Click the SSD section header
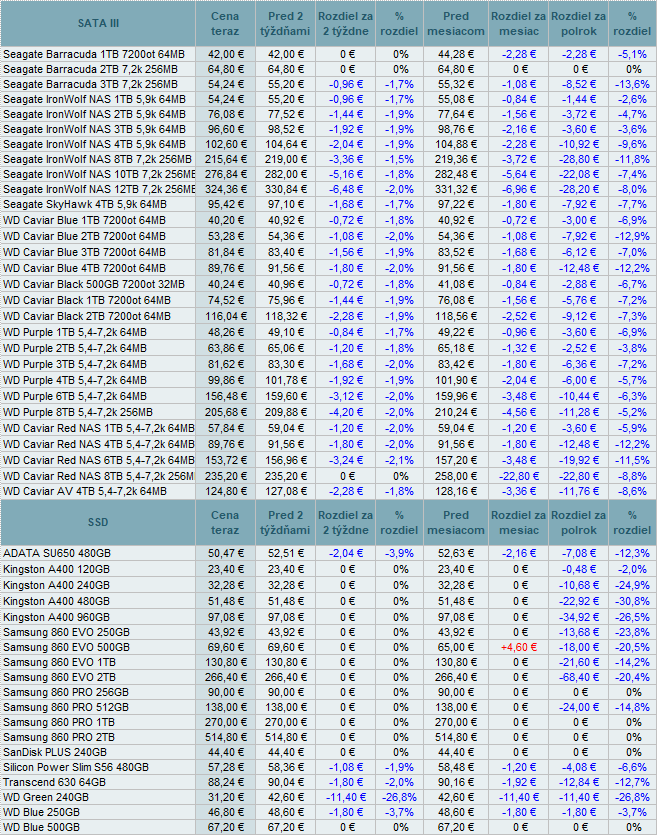The width and height of the screenshot is (657, 835). click(98, 522)
